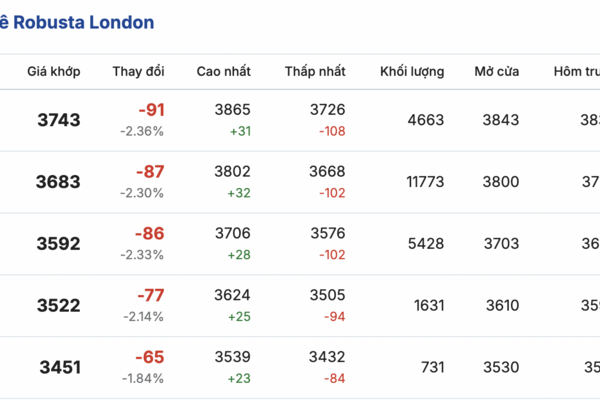
Task: Click the matched price 3522
Action: coord(59,306)
